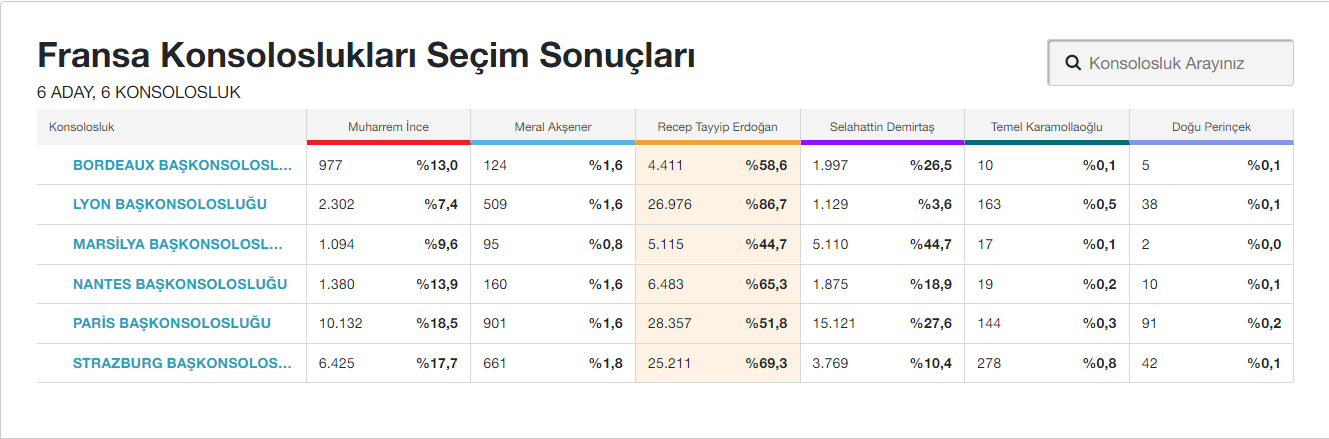Viewport: 1329px width, 439px height.
Task: Type in the Konsolosluk Arayınız search field
Action: [1180, 63]
